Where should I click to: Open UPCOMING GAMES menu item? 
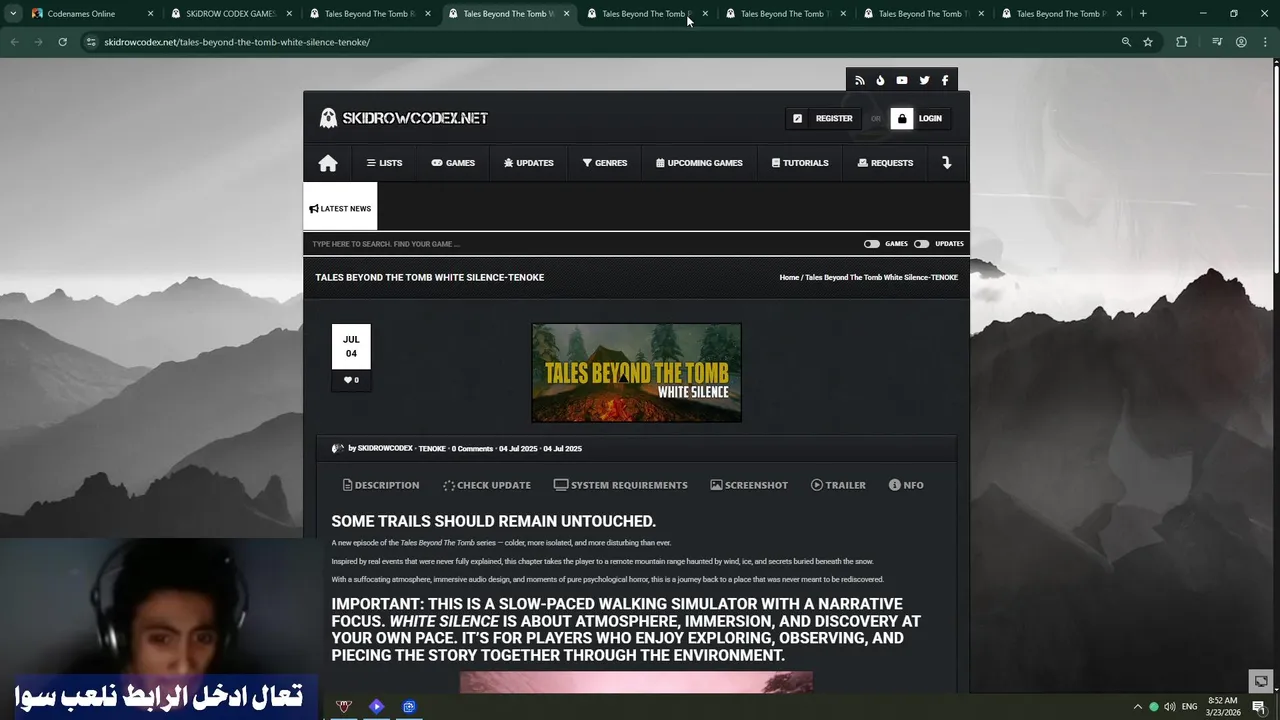pos(699,163)
